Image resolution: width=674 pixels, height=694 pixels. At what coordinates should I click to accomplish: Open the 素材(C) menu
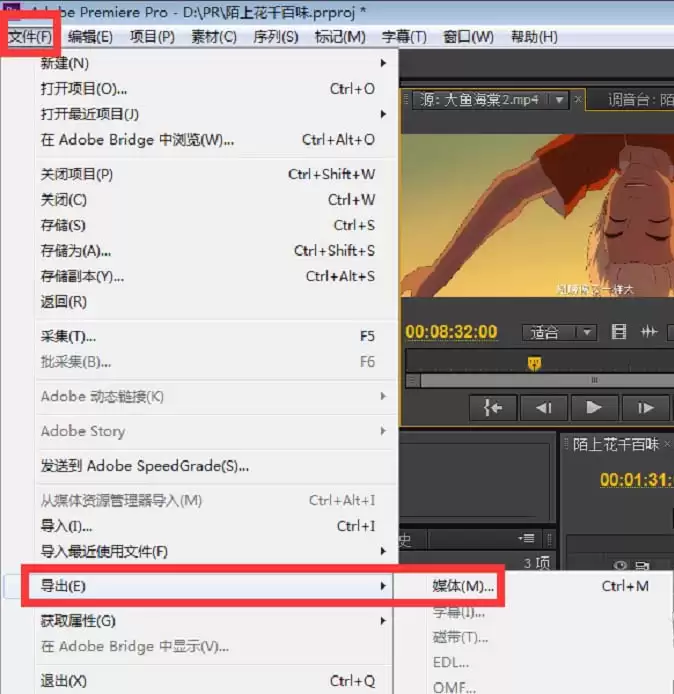(x=214, y=37)
